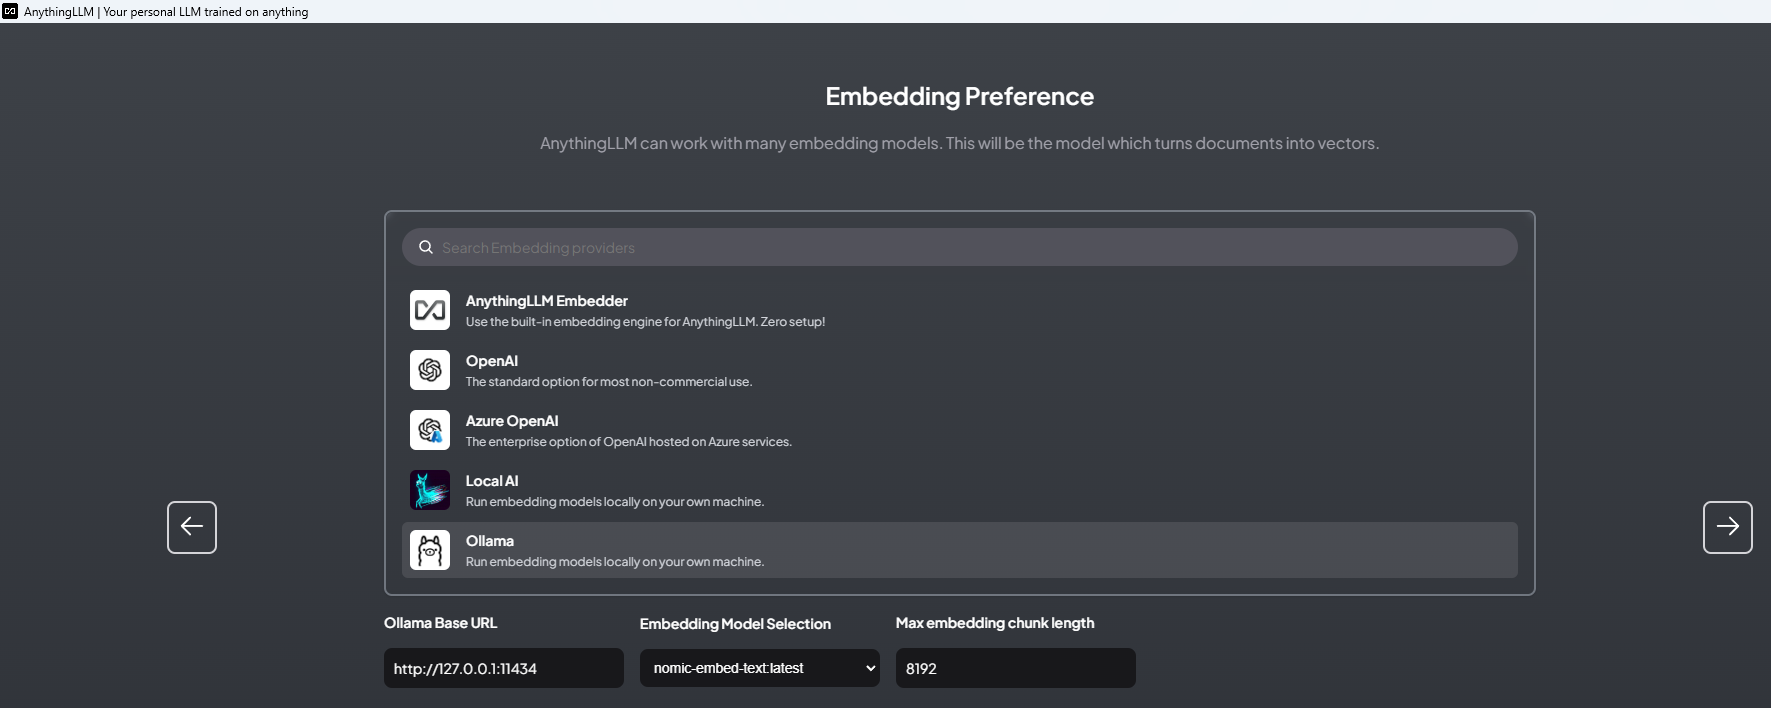Viewport: 1771px width, 708px height.
Task: Click the Ollama logo icon
Action: (430, 550)
